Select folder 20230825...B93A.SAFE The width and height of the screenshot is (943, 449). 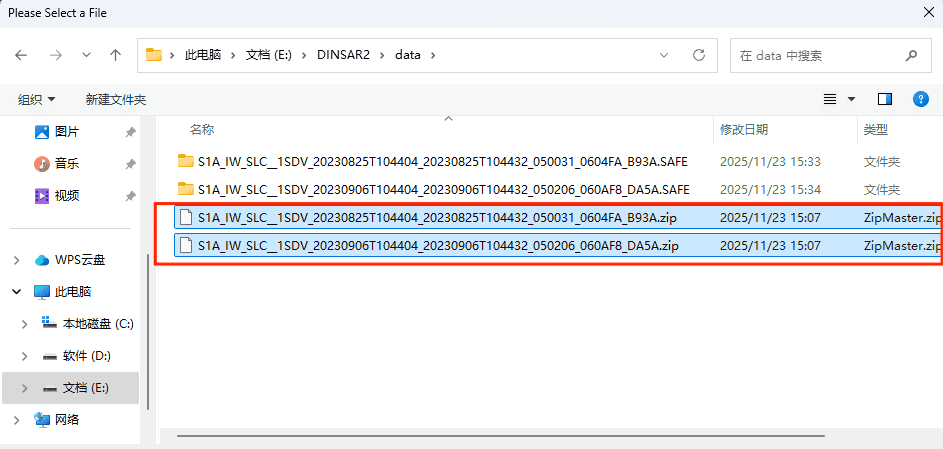point(443,162)
